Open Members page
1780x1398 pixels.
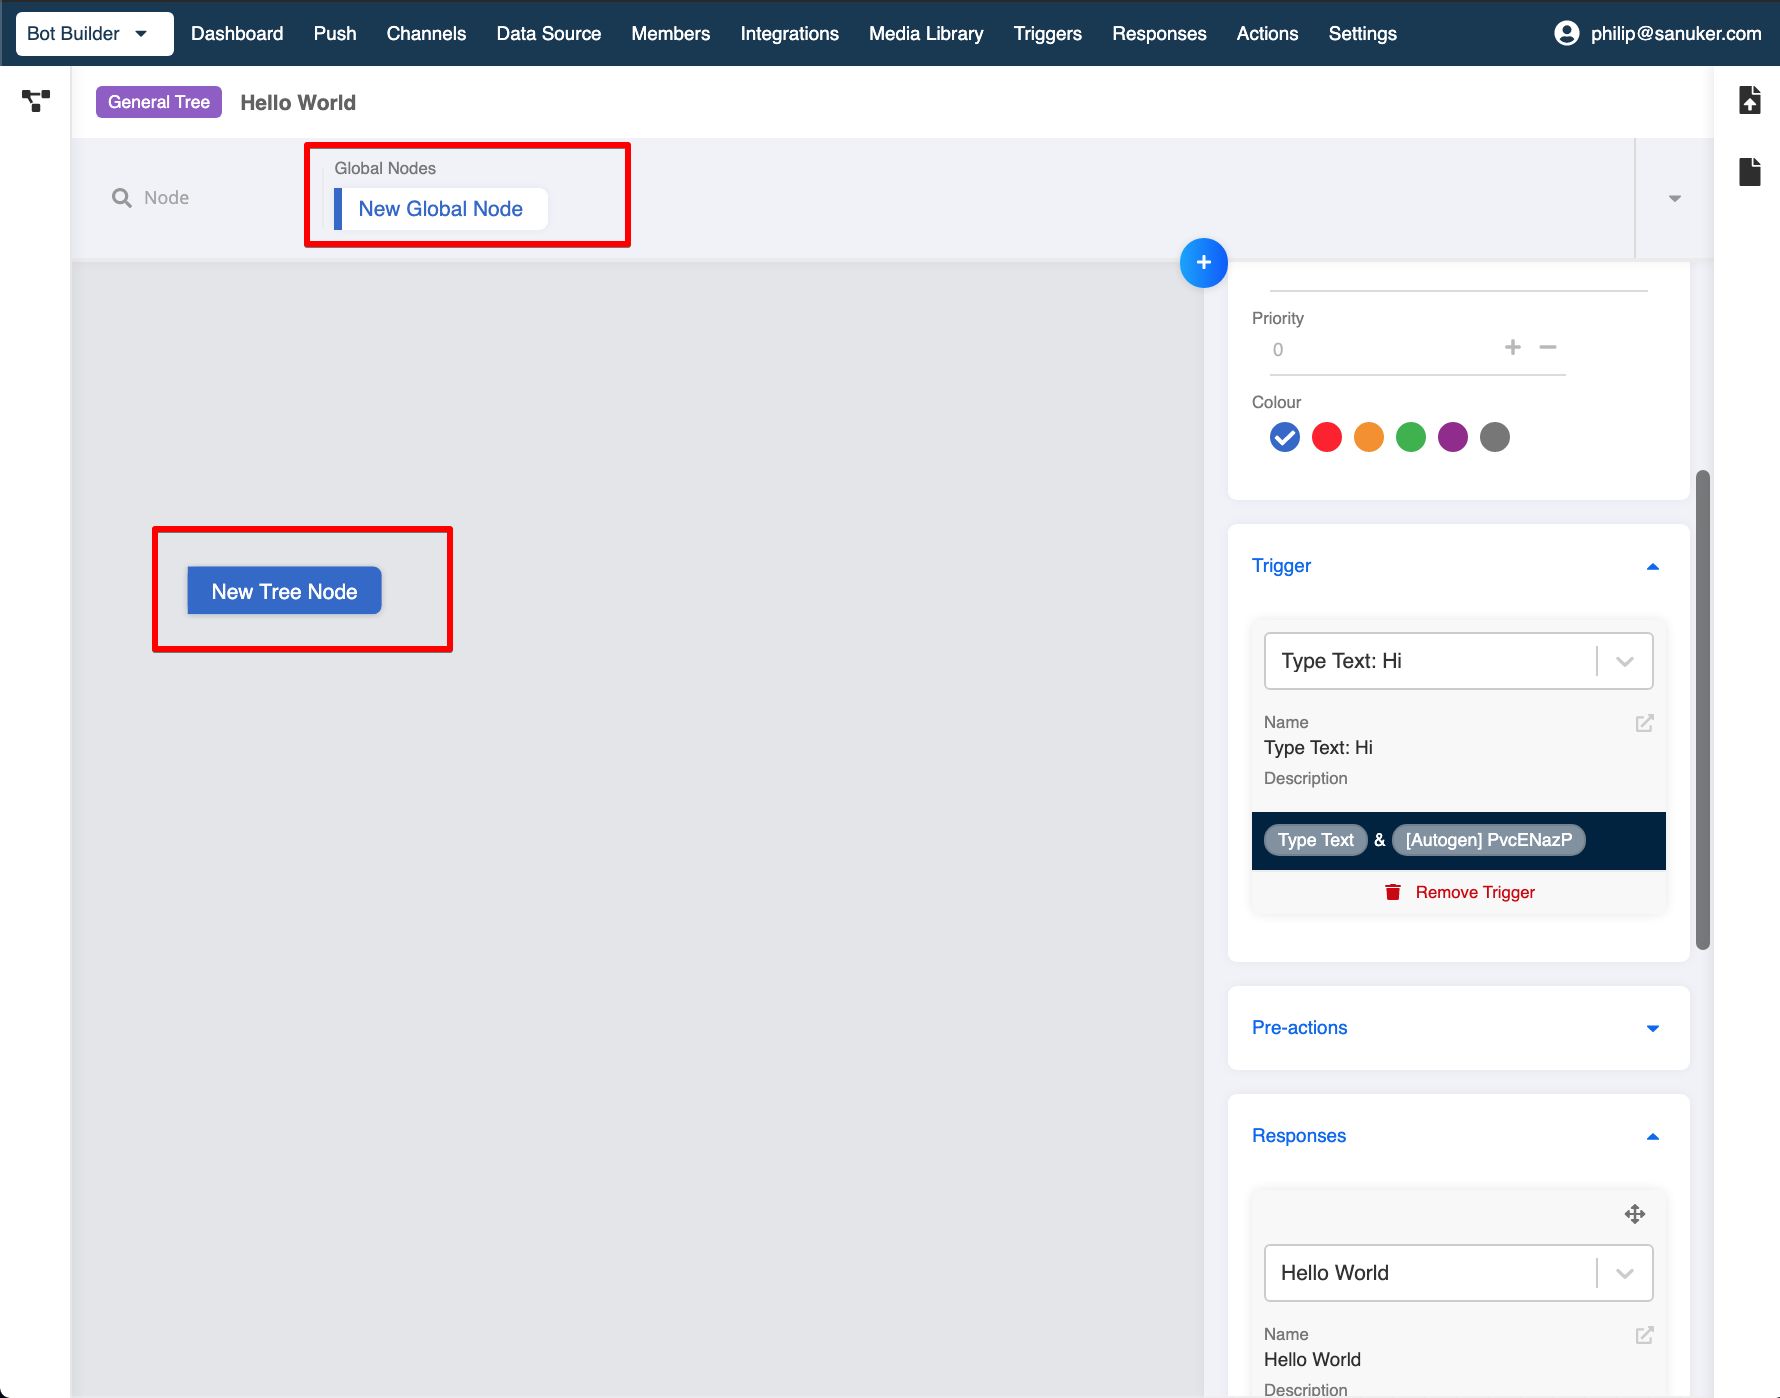(671, 33)
